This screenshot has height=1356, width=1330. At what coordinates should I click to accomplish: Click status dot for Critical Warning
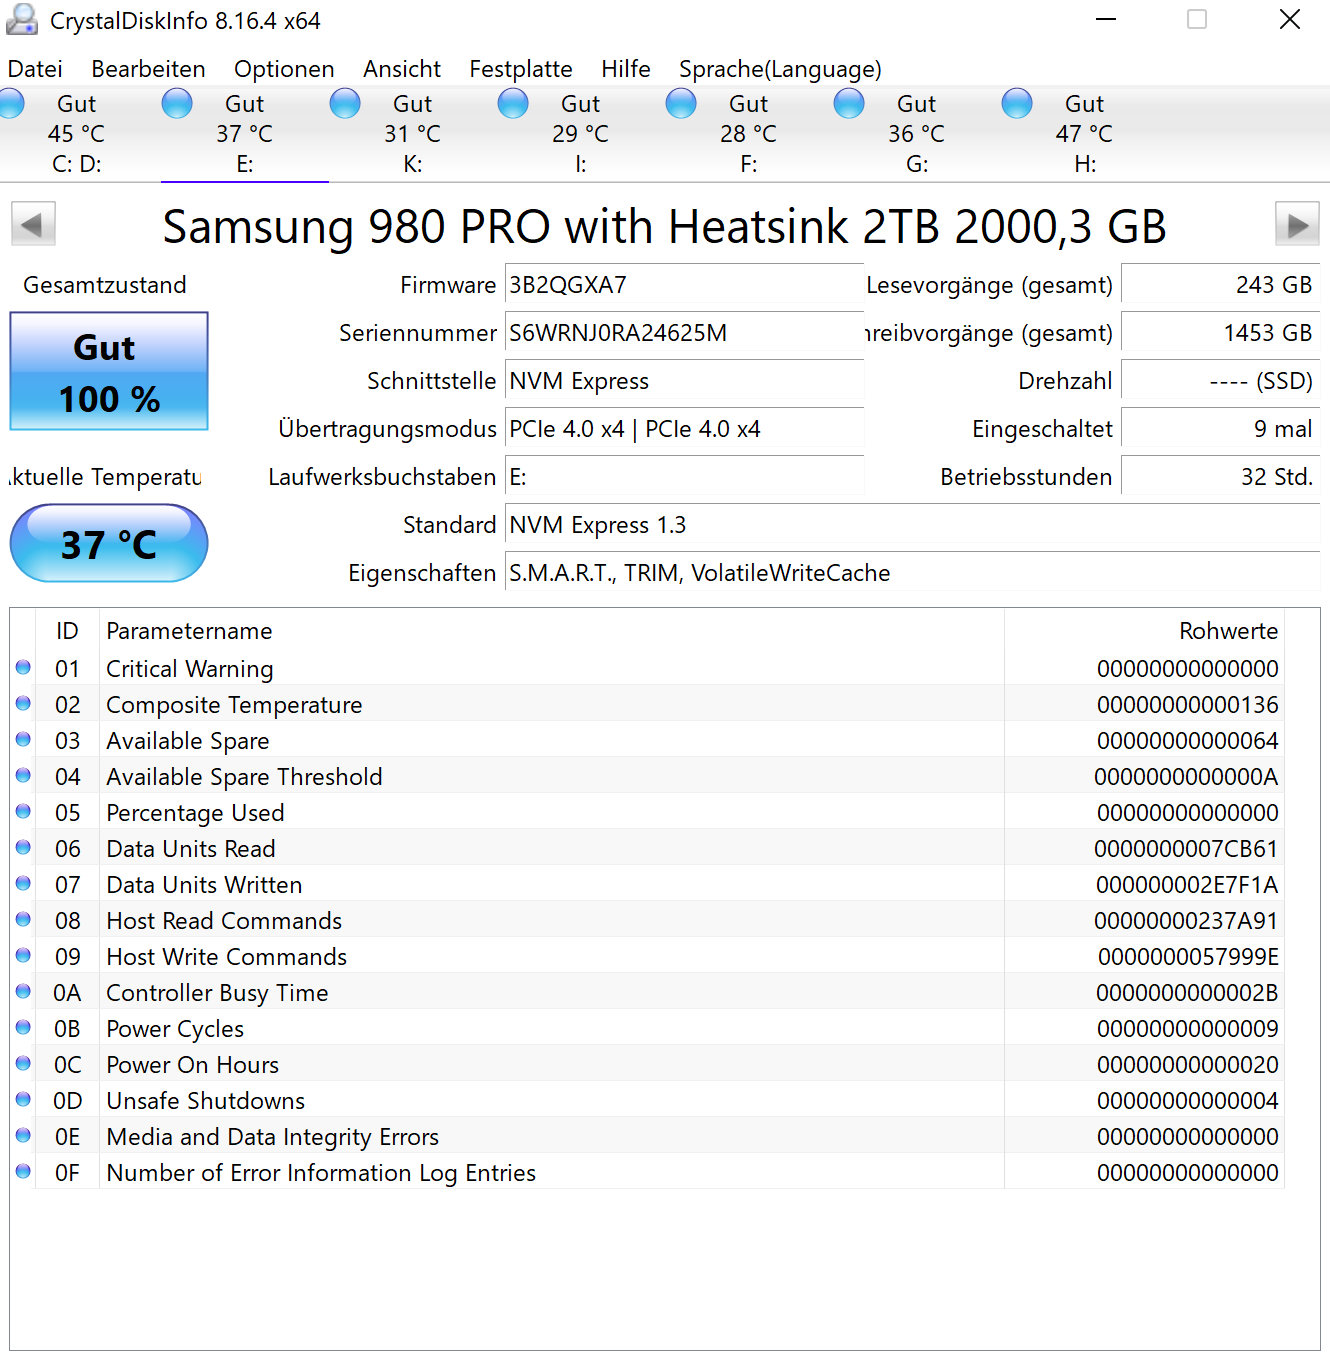pyautogui.click(x=23, y=667)
